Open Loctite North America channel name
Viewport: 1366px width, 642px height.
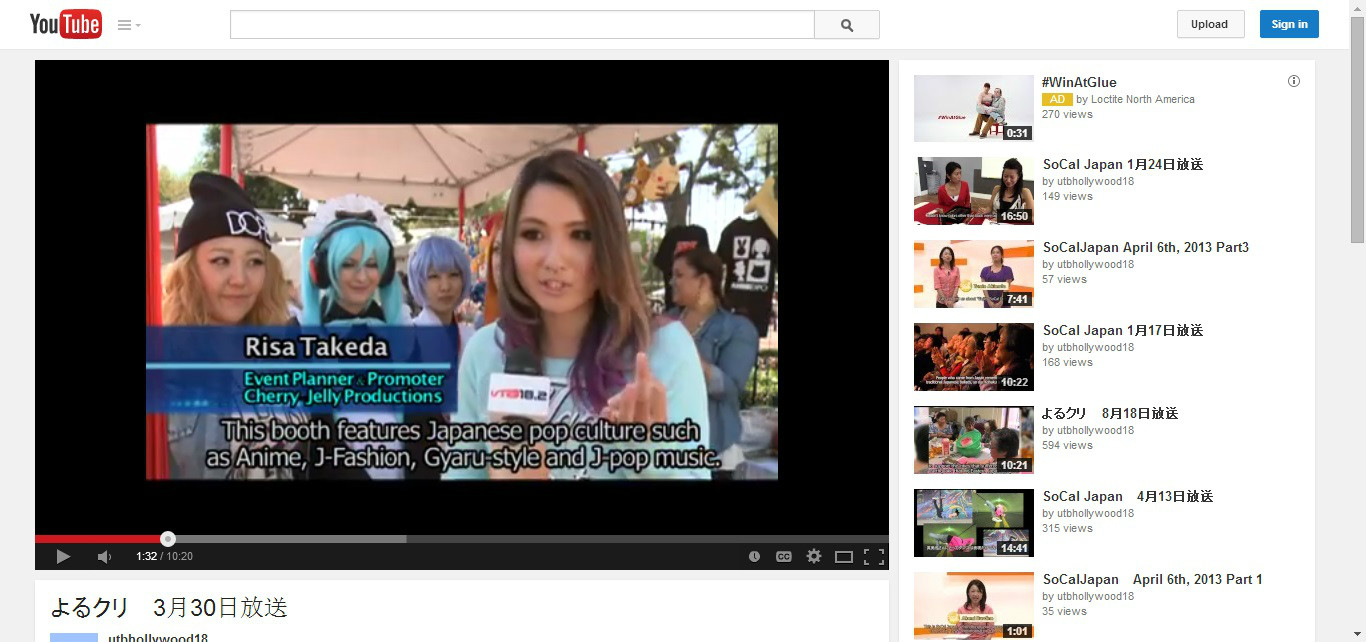point(1142,99)
